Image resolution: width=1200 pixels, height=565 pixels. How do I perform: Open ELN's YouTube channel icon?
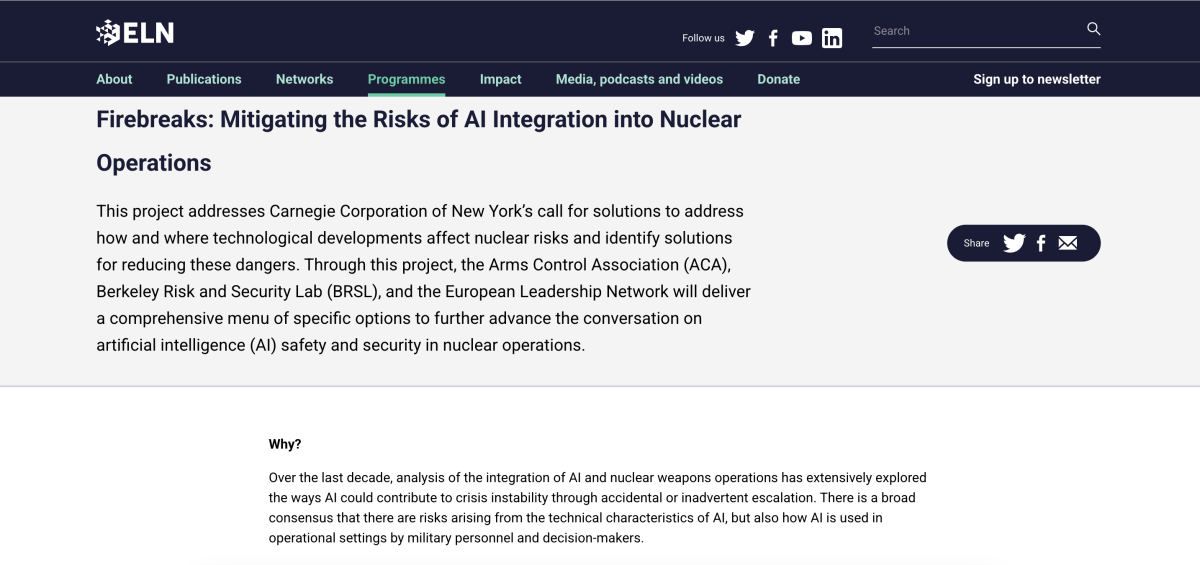click(x=802, y=38)
